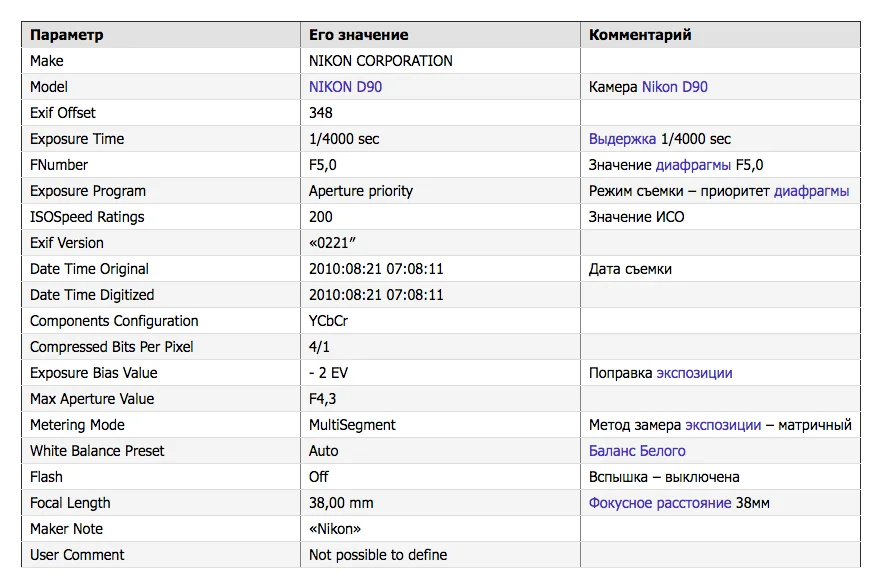Click the Aperture priority value cell
The height and width of the screenshot is (585, 888).
[440, 191]
